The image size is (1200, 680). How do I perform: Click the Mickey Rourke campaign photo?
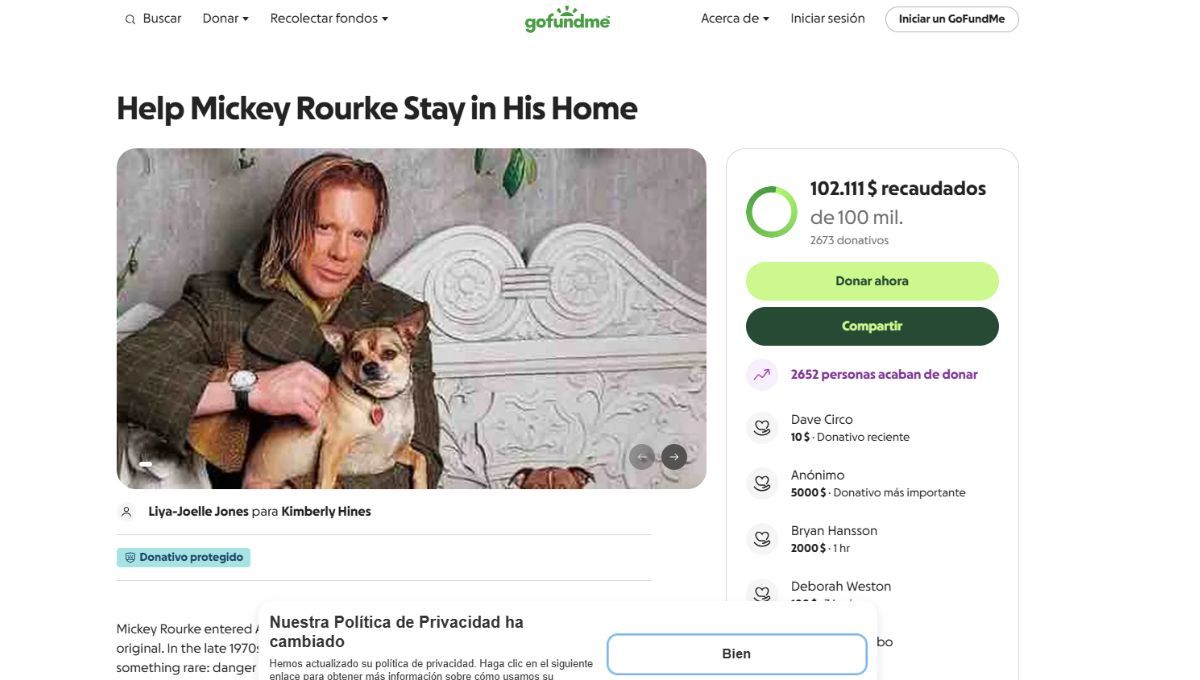[411, 318]
